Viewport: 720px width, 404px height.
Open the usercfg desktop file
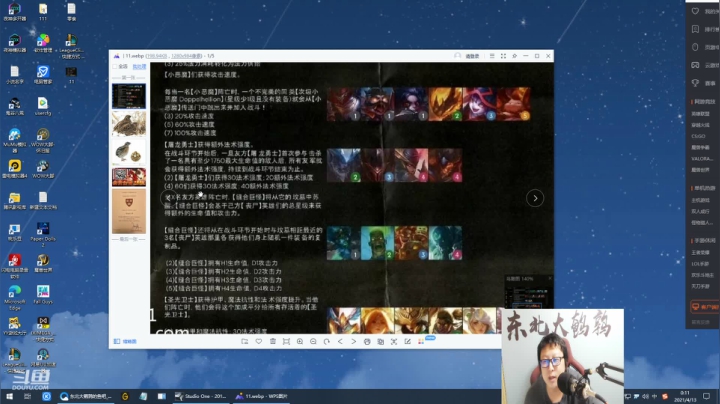43,107
